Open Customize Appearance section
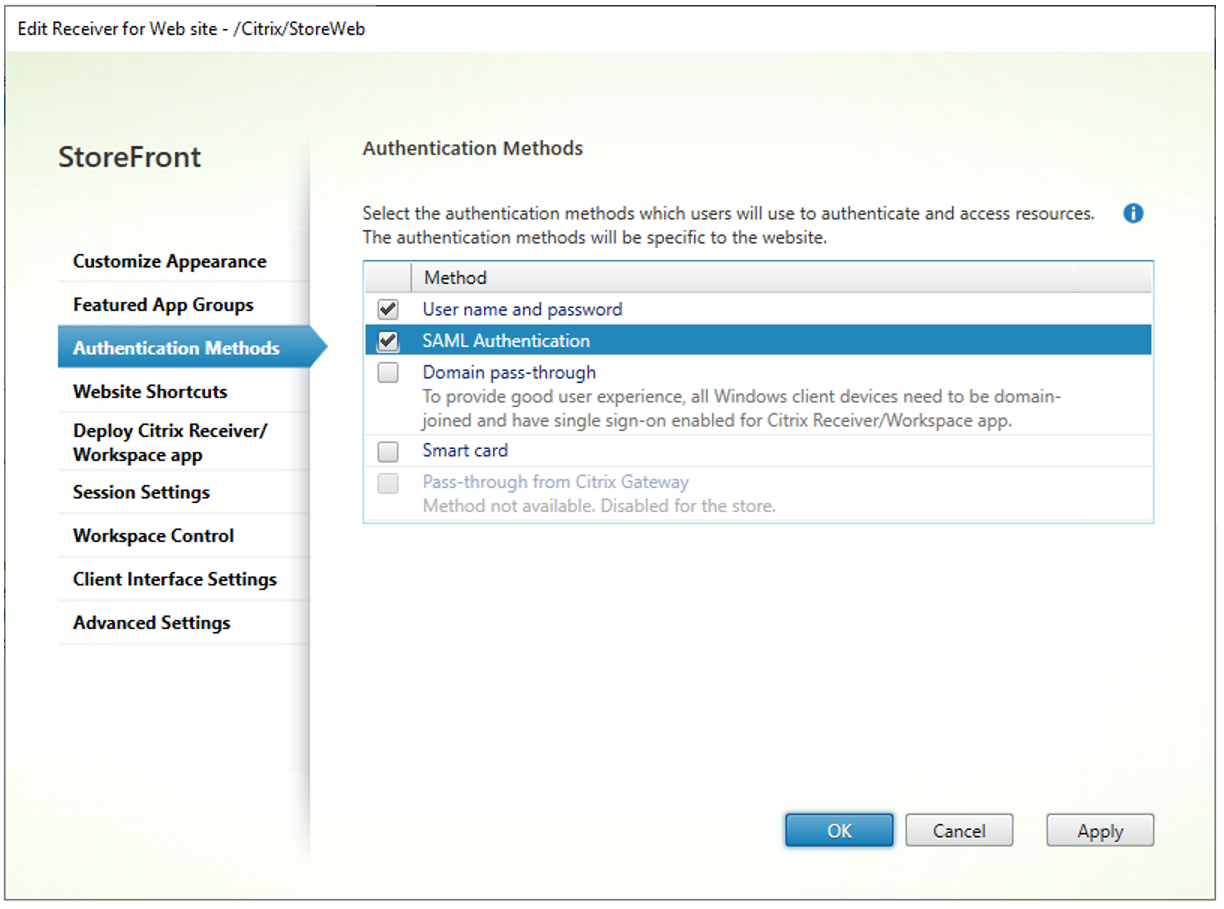Viewport: 1224px width, 909px height. (170, 262)
